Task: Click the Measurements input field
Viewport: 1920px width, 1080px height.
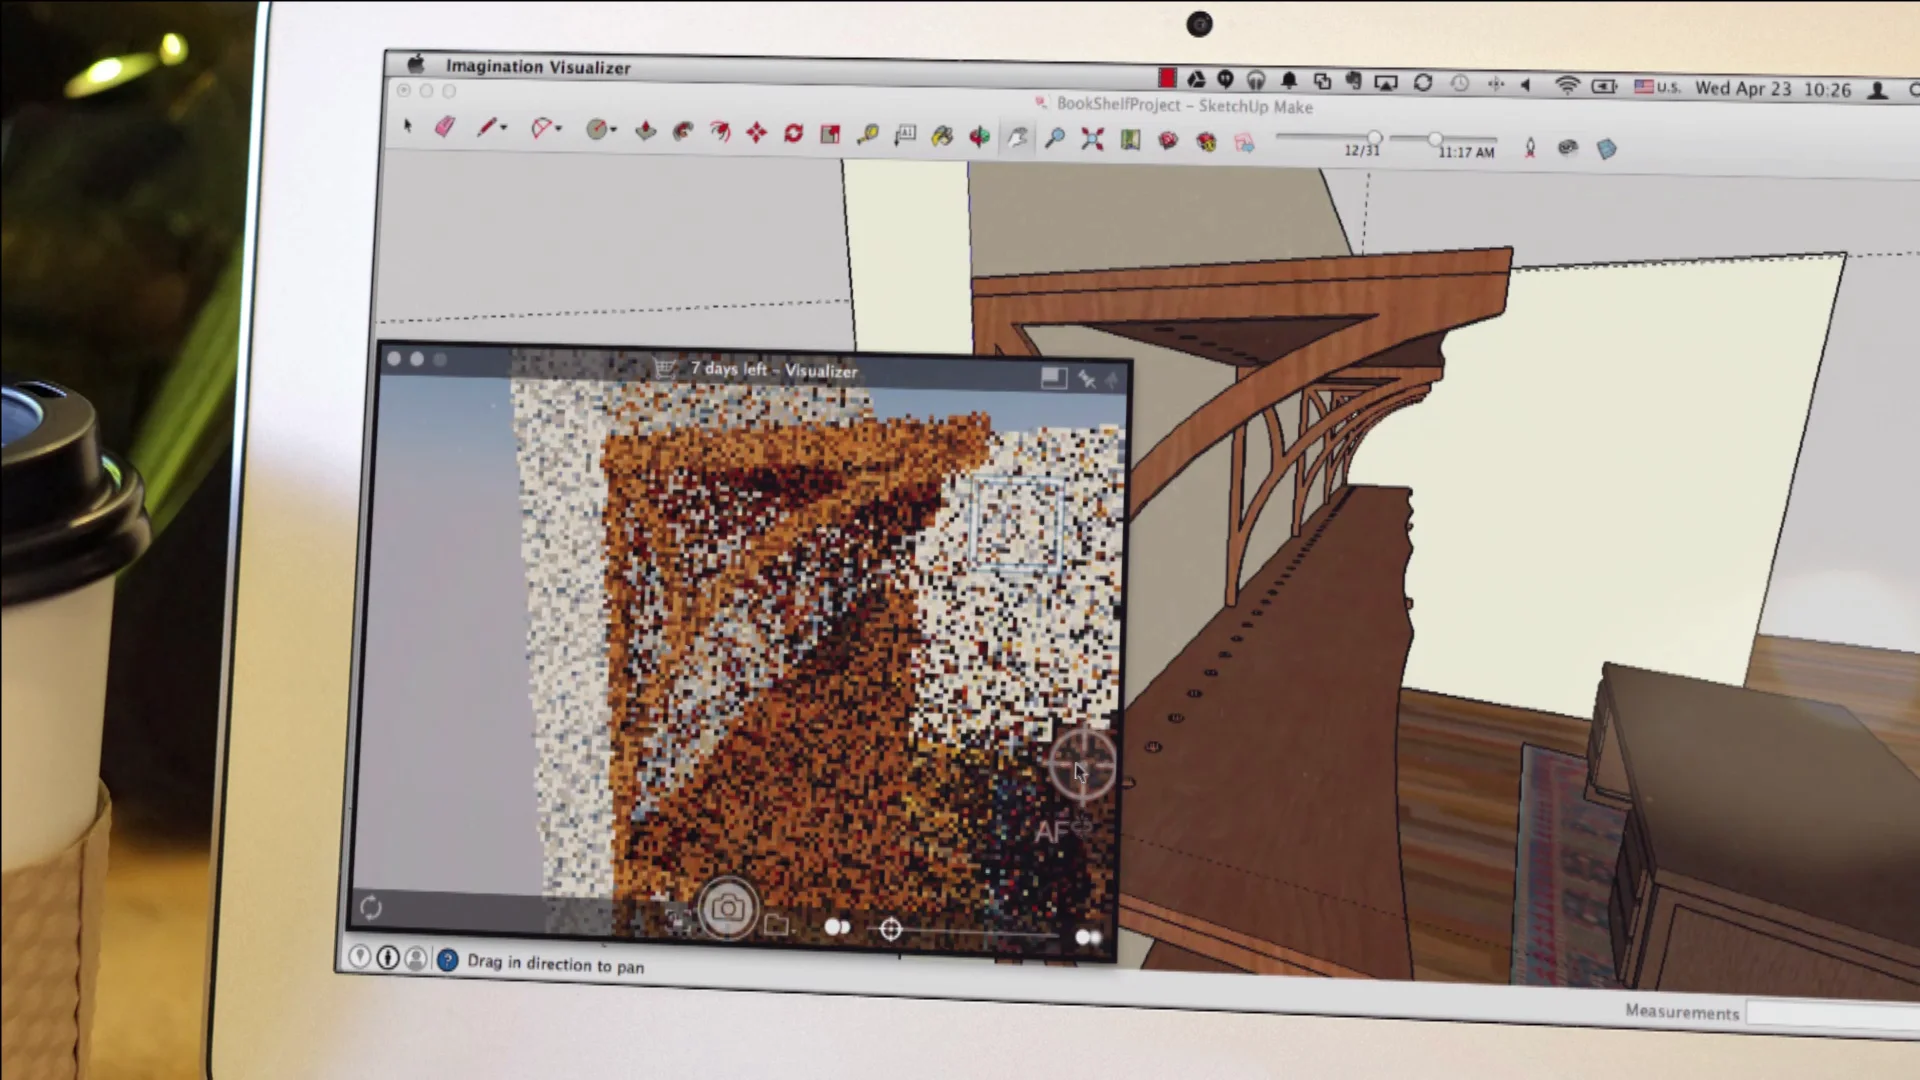Action: coord(1830,1013)
